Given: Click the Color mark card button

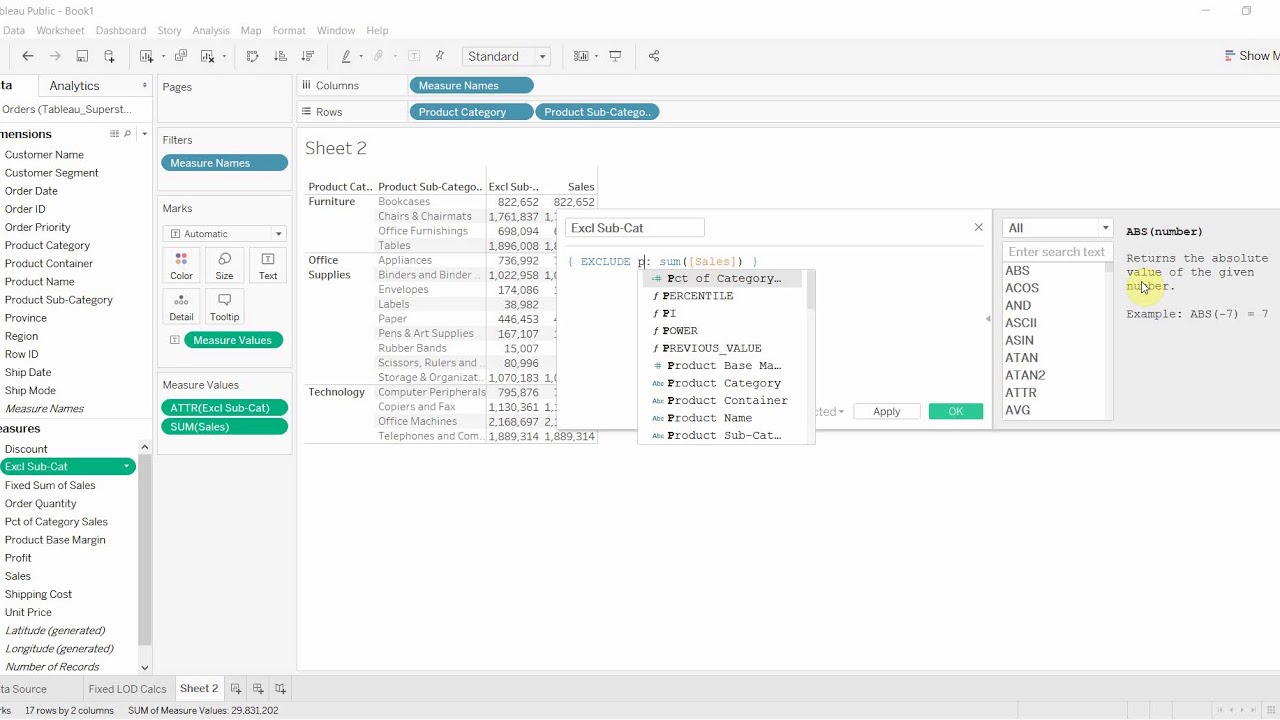Looking at the screenshot, I should (181, 266).
